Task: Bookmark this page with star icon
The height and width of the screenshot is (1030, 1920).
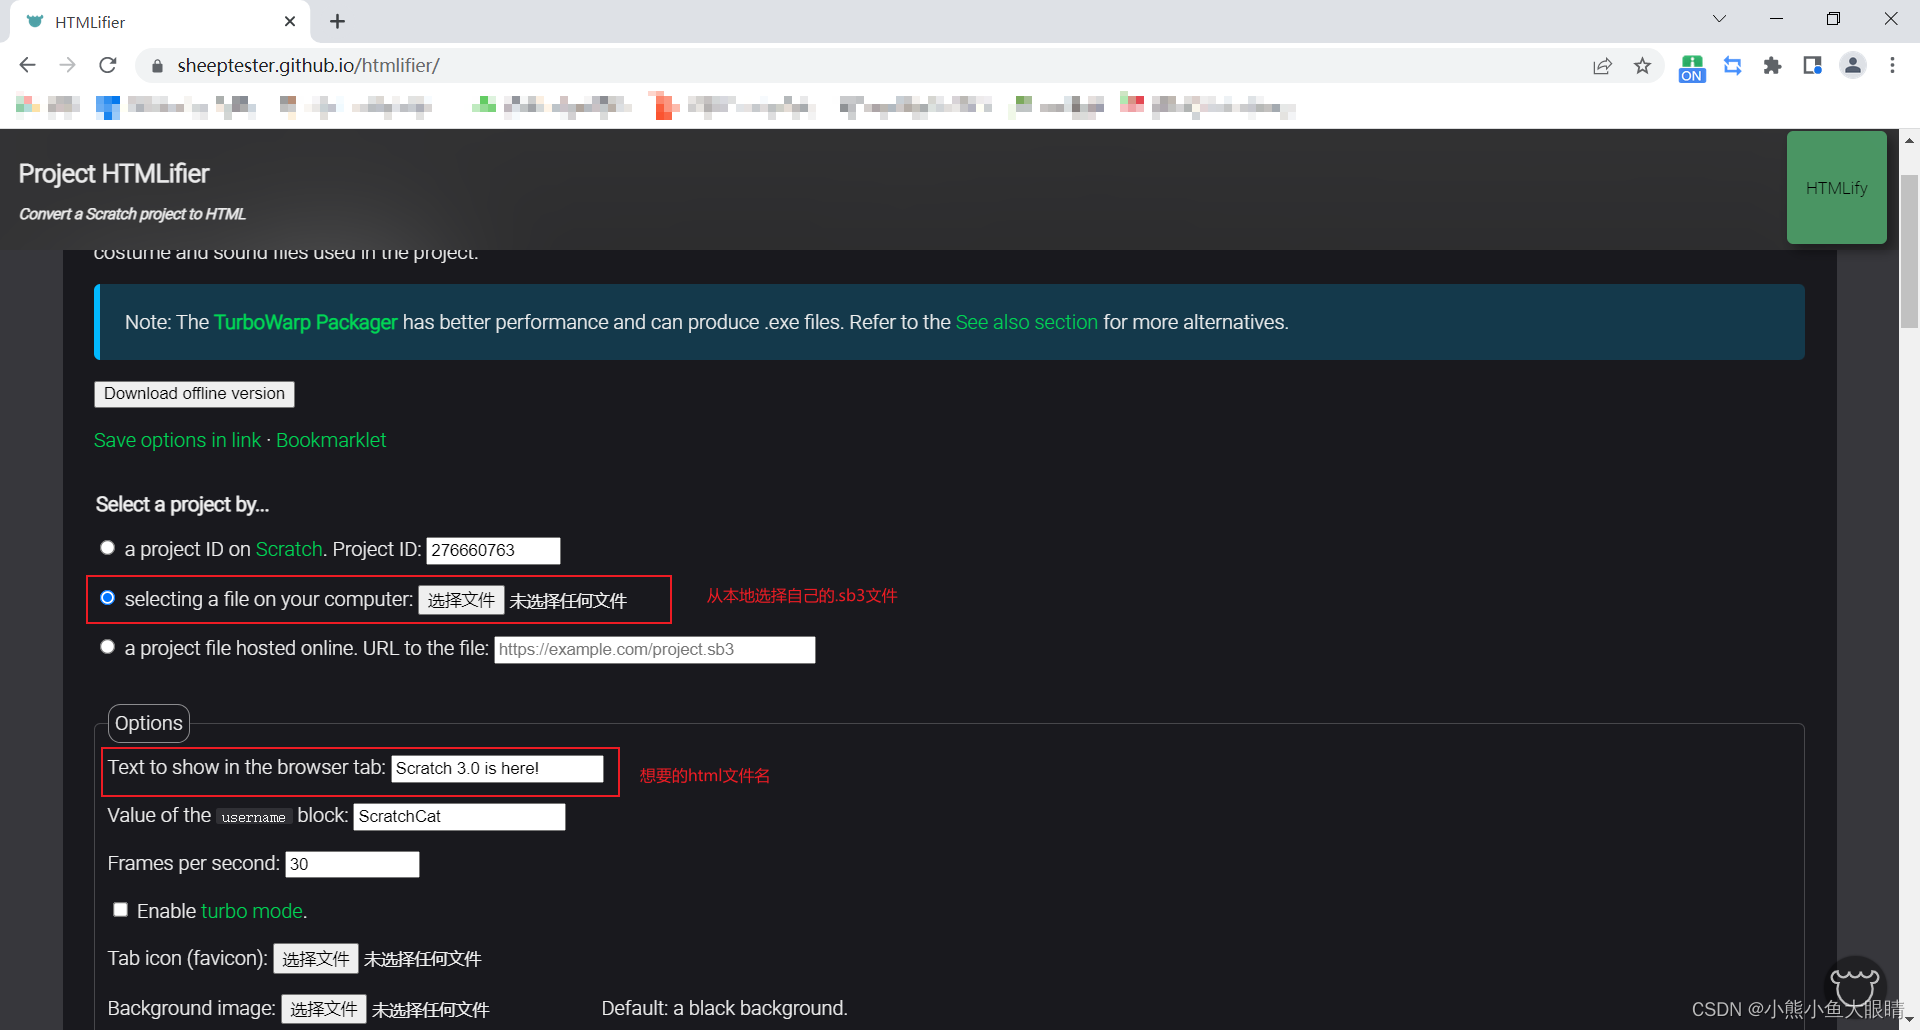Action: pyautogui.click(x=1642, y=66)
